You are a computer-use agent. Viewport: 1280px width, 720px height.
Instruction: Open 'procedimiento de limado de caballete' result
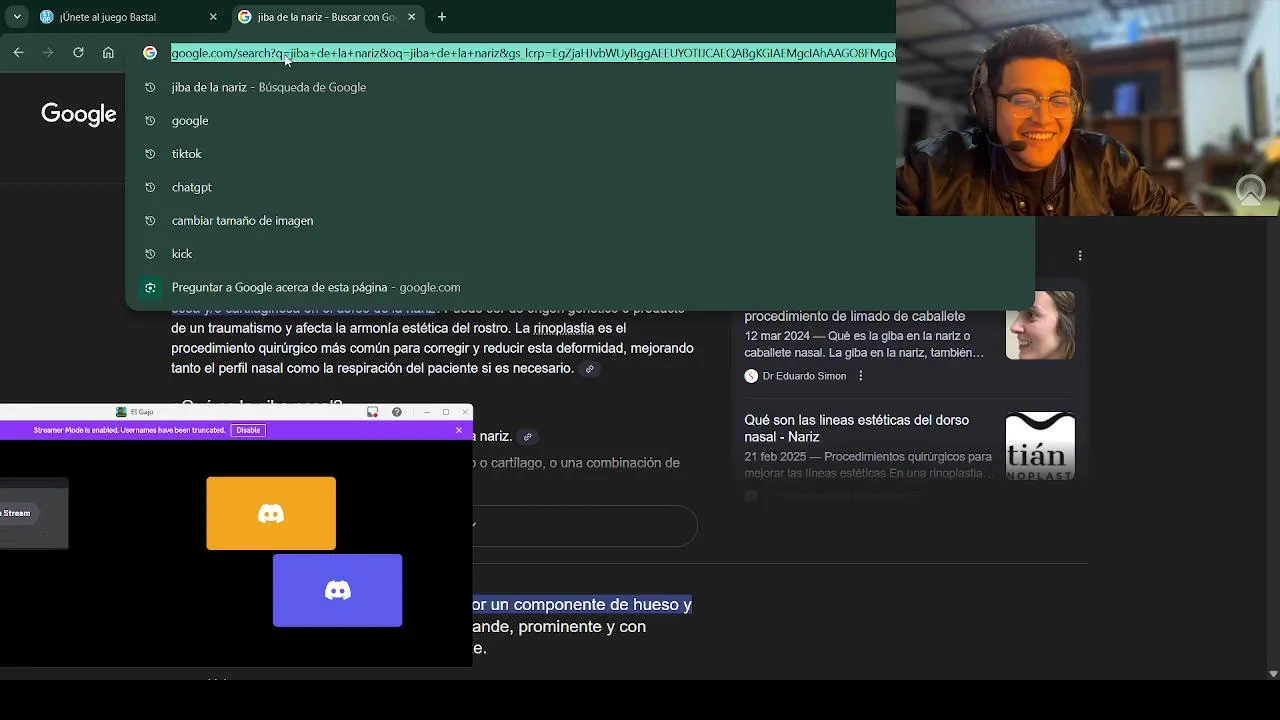[855, 316]
